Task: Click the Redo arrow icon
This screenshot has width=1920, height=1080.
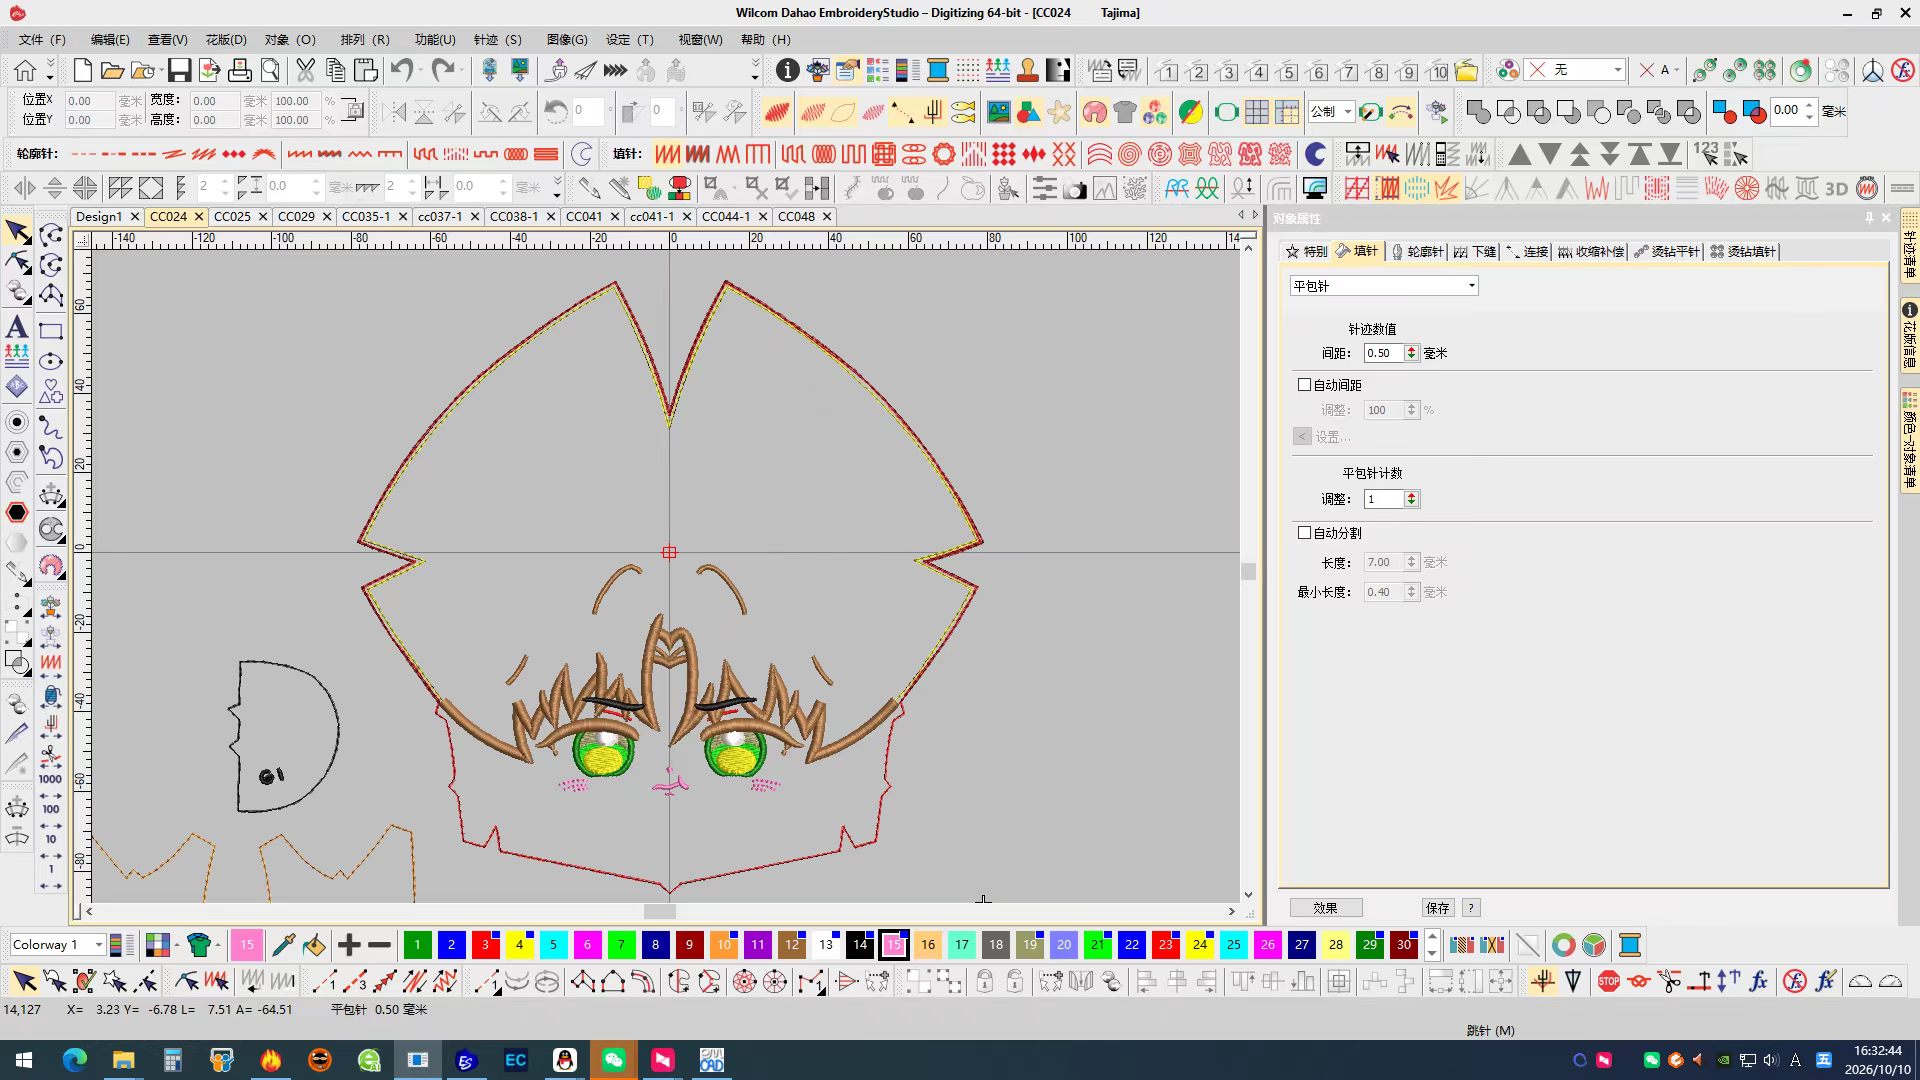Action: click(x=443, y=70)
